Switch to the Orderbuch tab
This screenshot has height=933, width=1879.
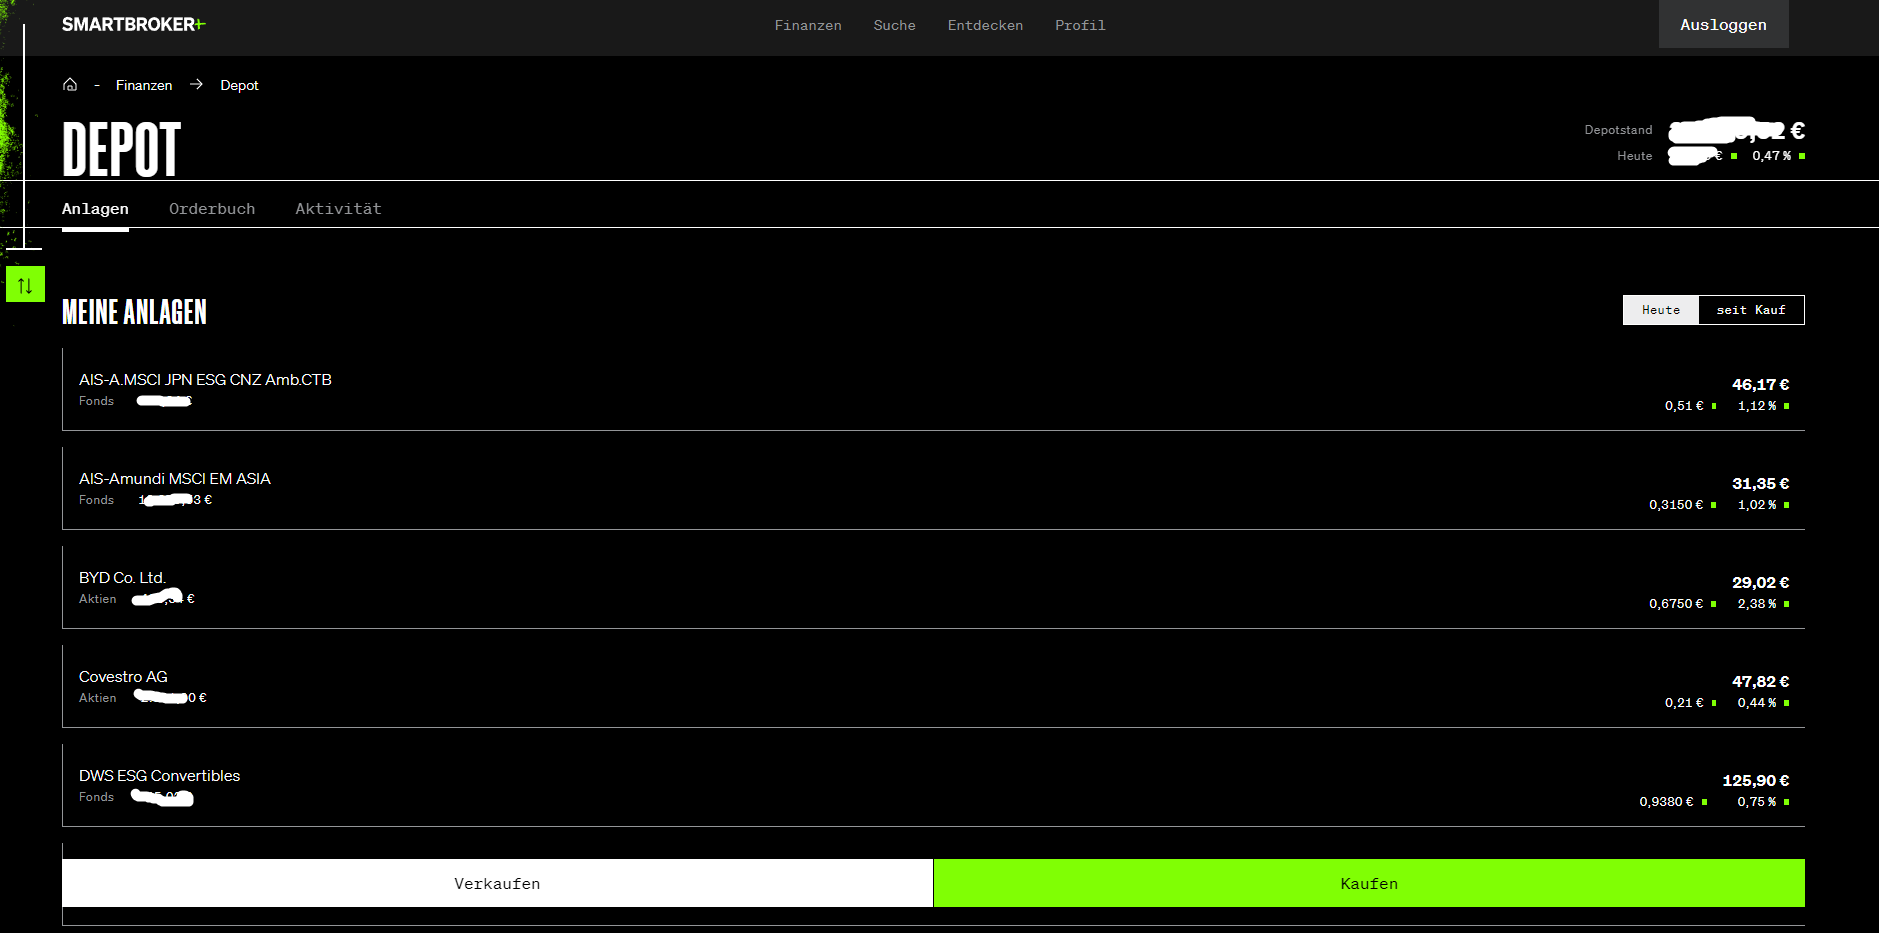click(x=212, y=209)
